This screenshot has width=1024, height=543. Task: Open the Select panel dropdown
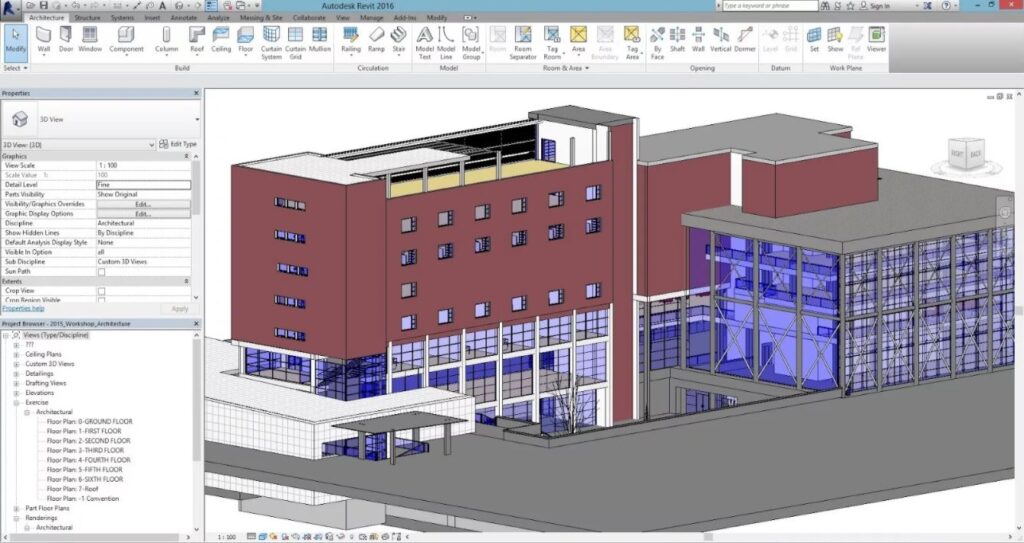pos(16,68)
